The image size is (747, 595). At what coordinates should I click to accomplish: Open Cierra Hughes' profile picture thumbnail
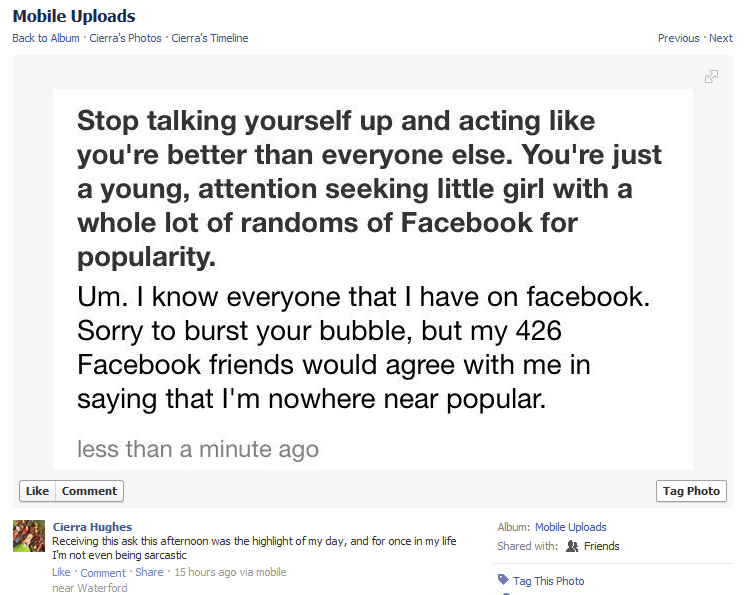coord(29,536)
